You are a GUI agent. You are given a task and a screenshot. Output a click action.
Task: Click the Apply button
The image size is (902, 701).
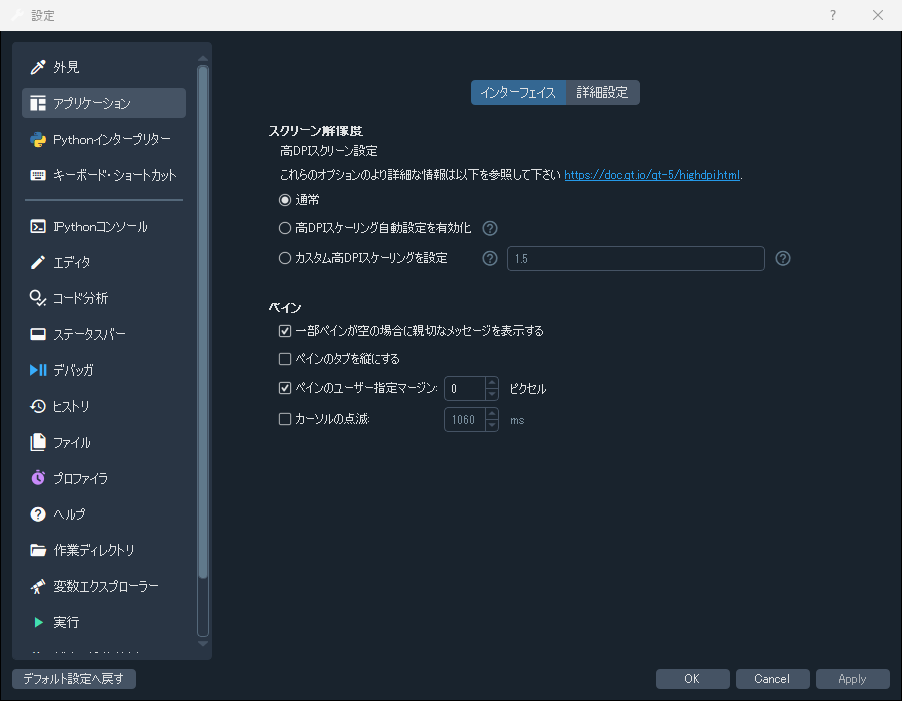point(853,679)
